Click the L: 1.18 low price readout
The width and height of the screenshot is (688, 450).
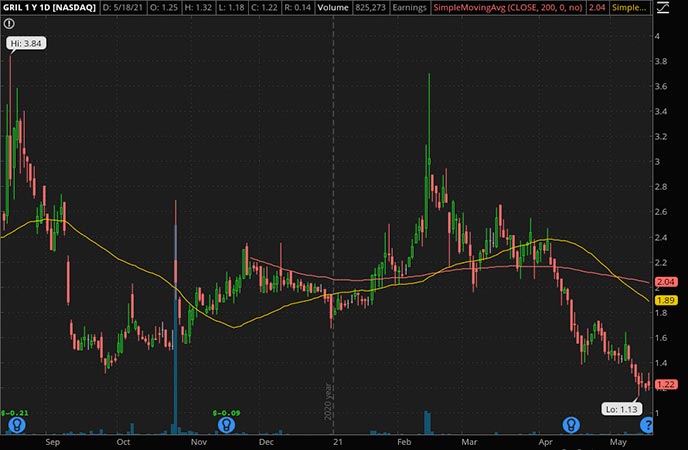click(x=231, y=7)
